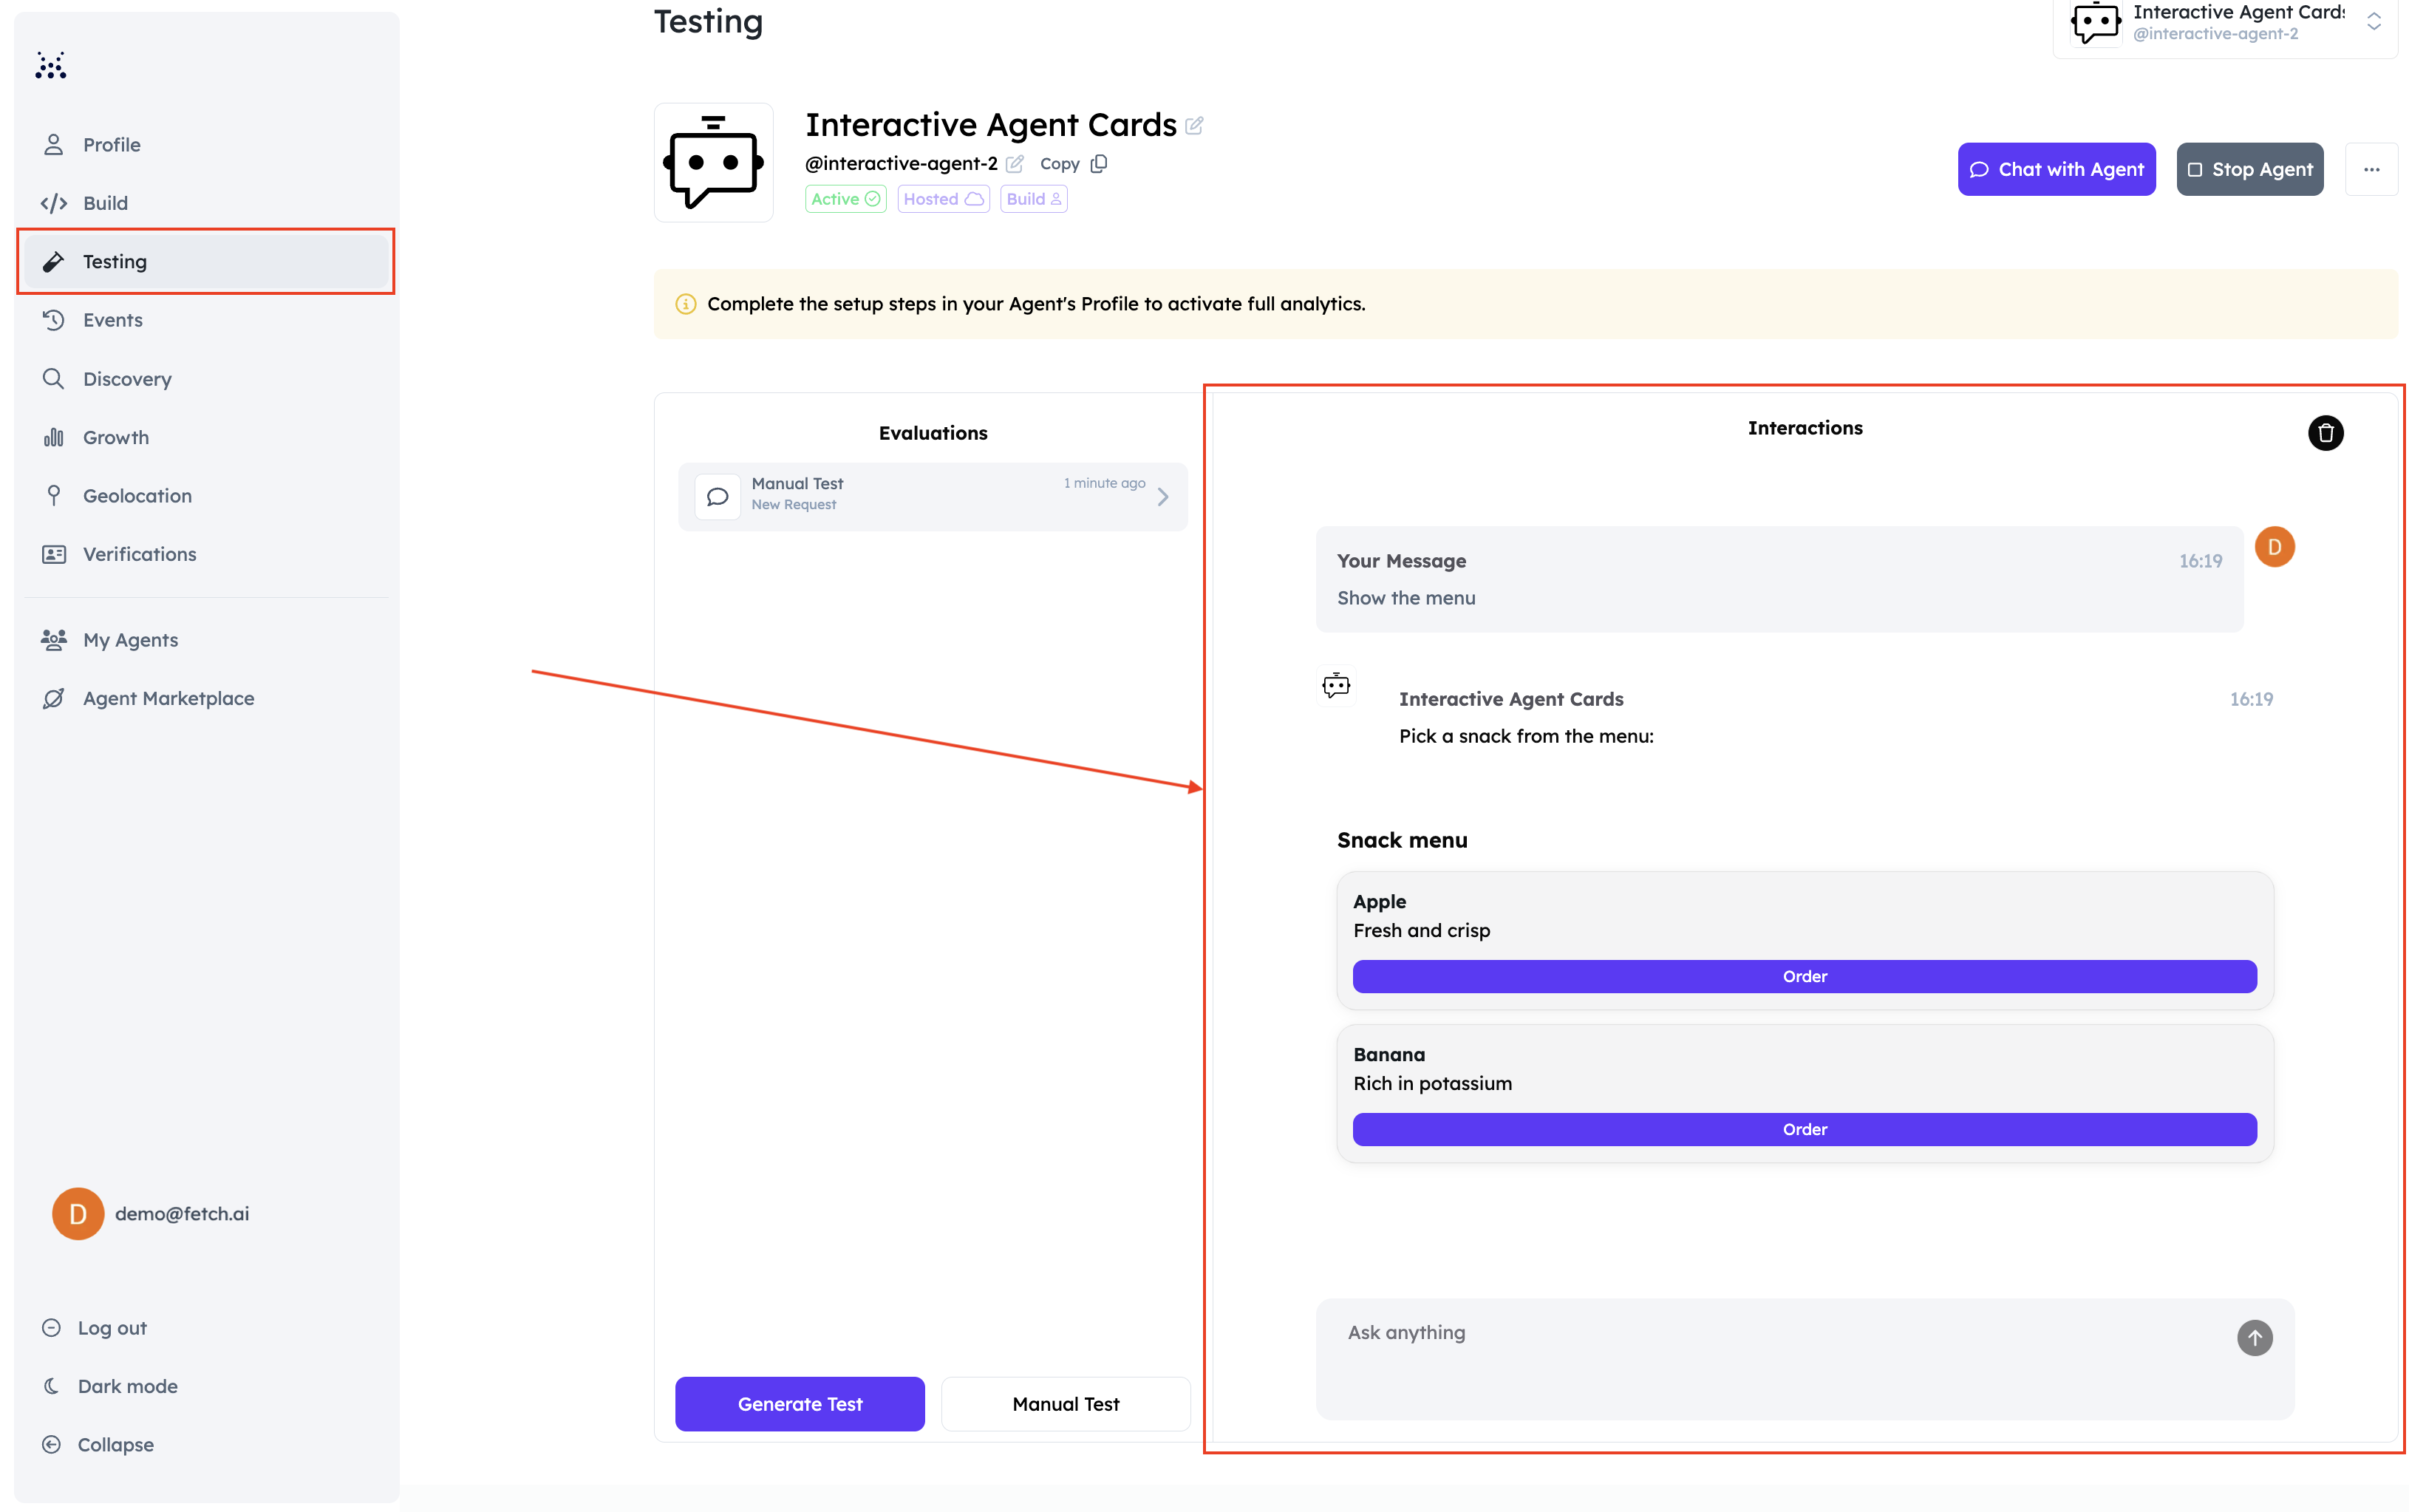The height and width of the screenshot is (1512, 2409).
Task: Open Discovery in the sidebar
Action: click(x=205, y=379)
